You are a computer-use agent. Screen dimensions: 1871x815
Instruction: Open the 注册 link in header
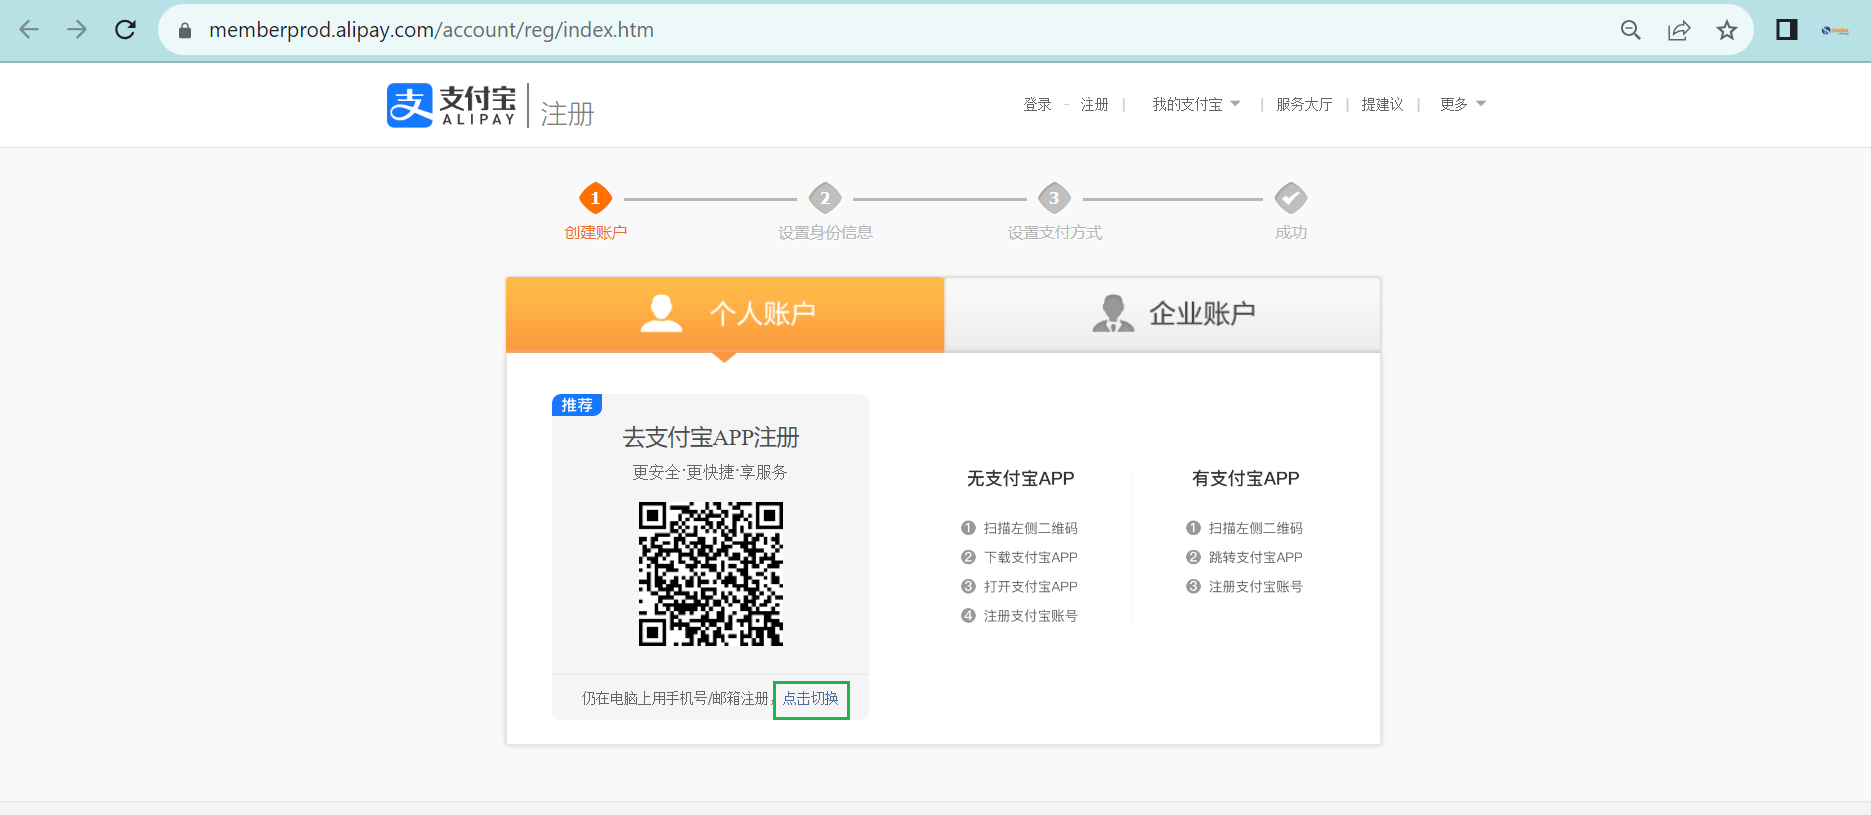[1094, 104]
